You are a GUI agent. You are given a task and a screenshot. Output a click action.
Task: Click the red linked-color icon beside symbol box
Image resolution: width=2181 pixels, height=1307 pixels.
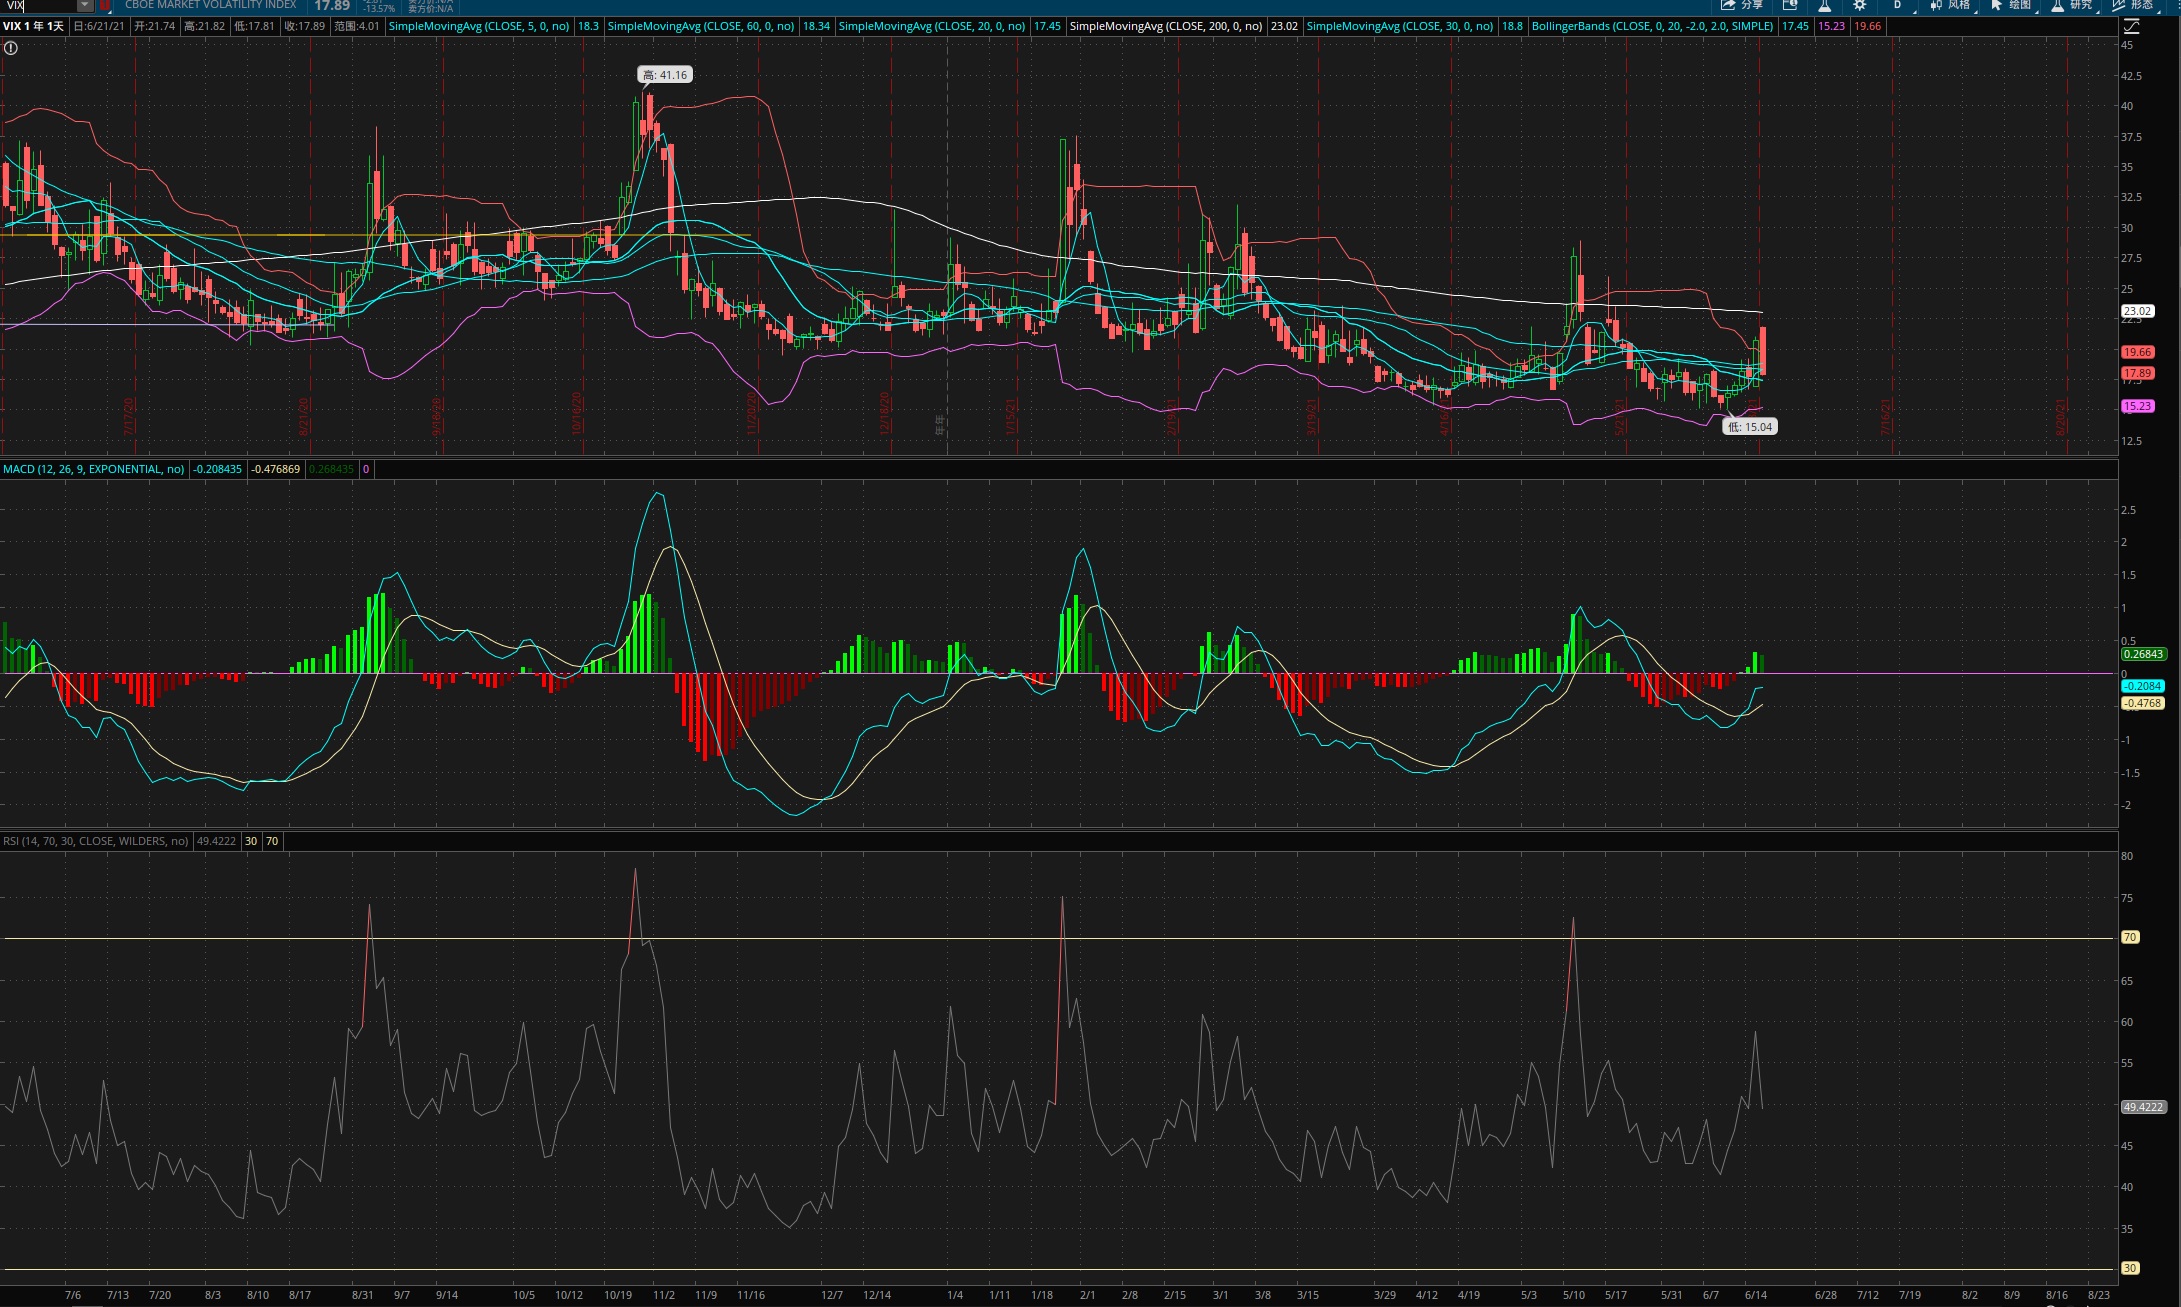coord(105,5)
